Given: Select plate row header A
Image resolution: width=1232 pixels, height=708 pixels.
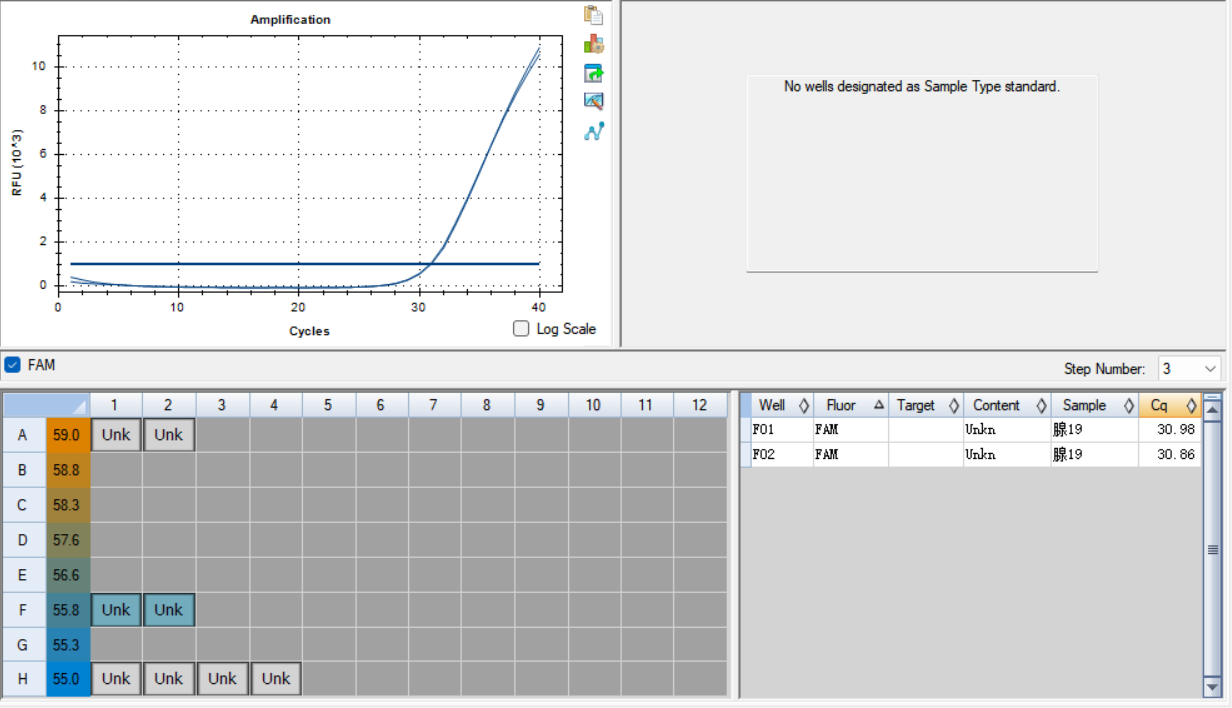Looking at the screenshot, I should pos(23,435).
